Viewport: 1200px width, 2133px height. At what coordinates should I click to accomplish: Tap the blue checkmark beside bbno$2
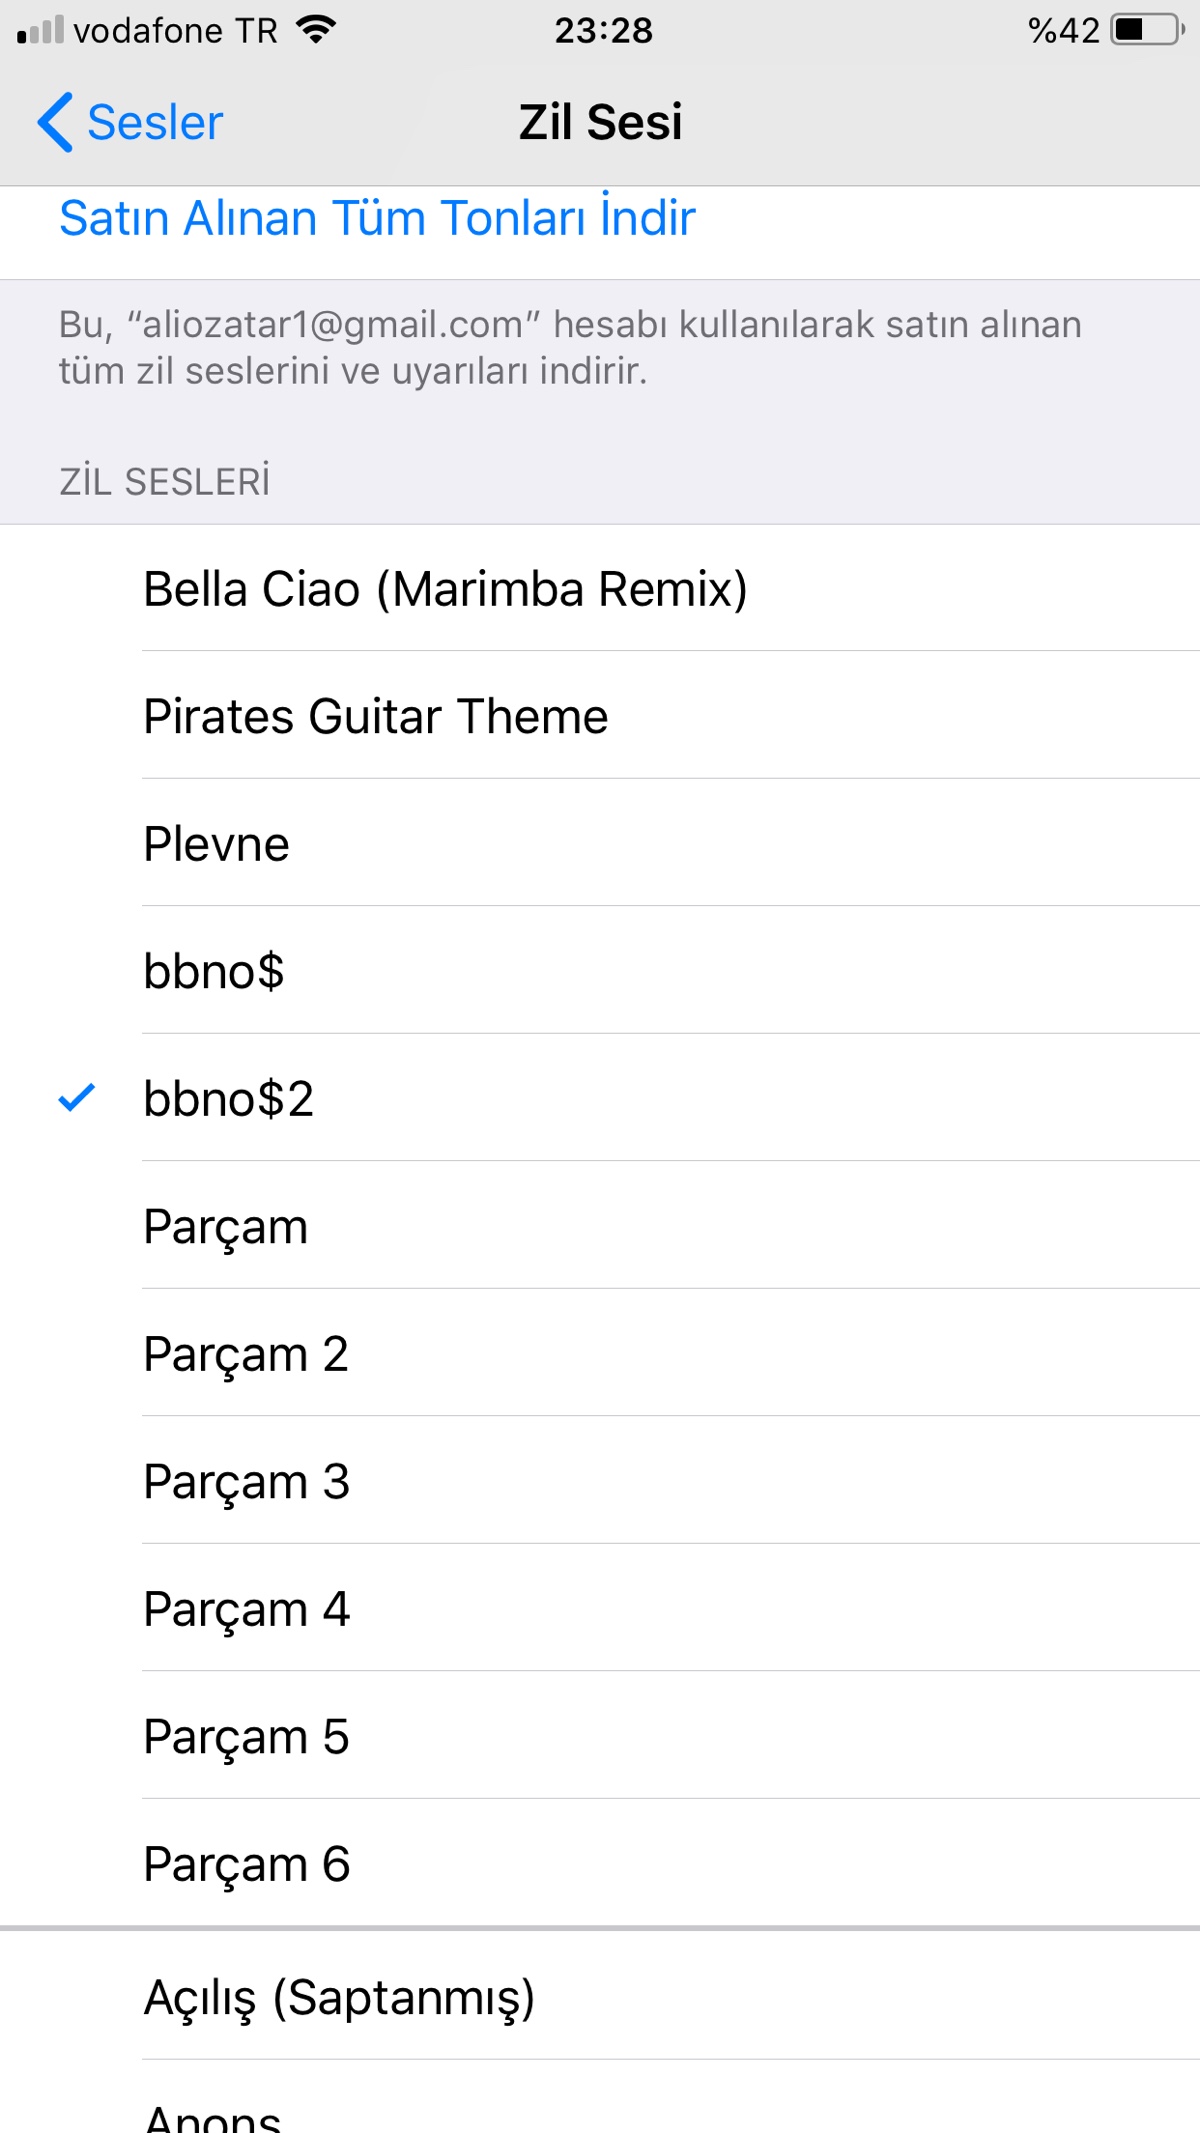77,1098
